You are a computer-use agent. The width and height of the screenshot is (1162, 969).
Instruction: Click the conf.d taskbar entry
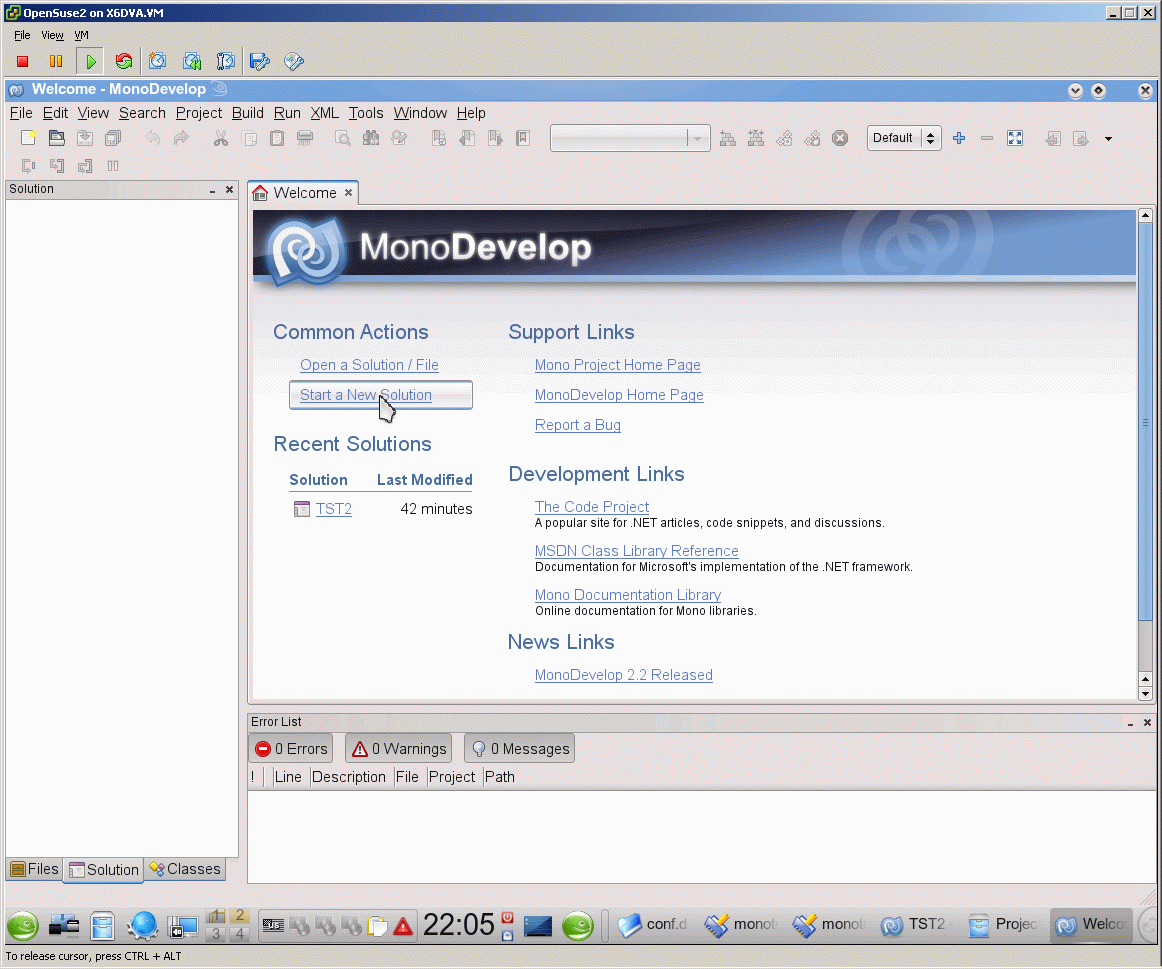[652, 925]
